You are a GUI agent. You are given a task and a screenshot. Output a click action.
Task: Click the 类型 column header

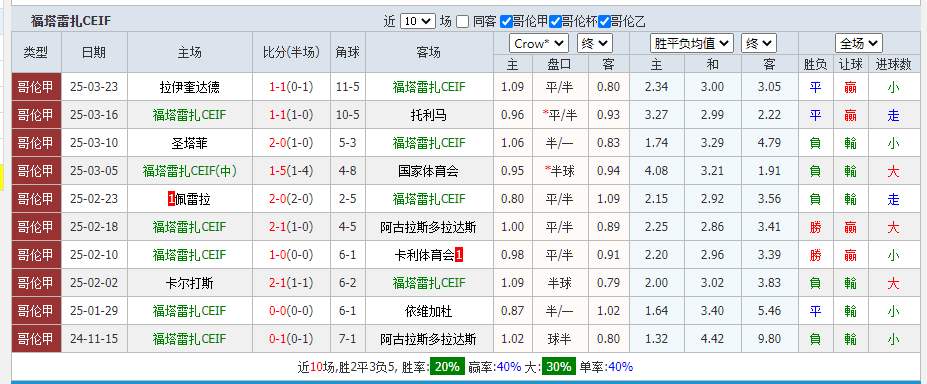[x=36, y=53]
